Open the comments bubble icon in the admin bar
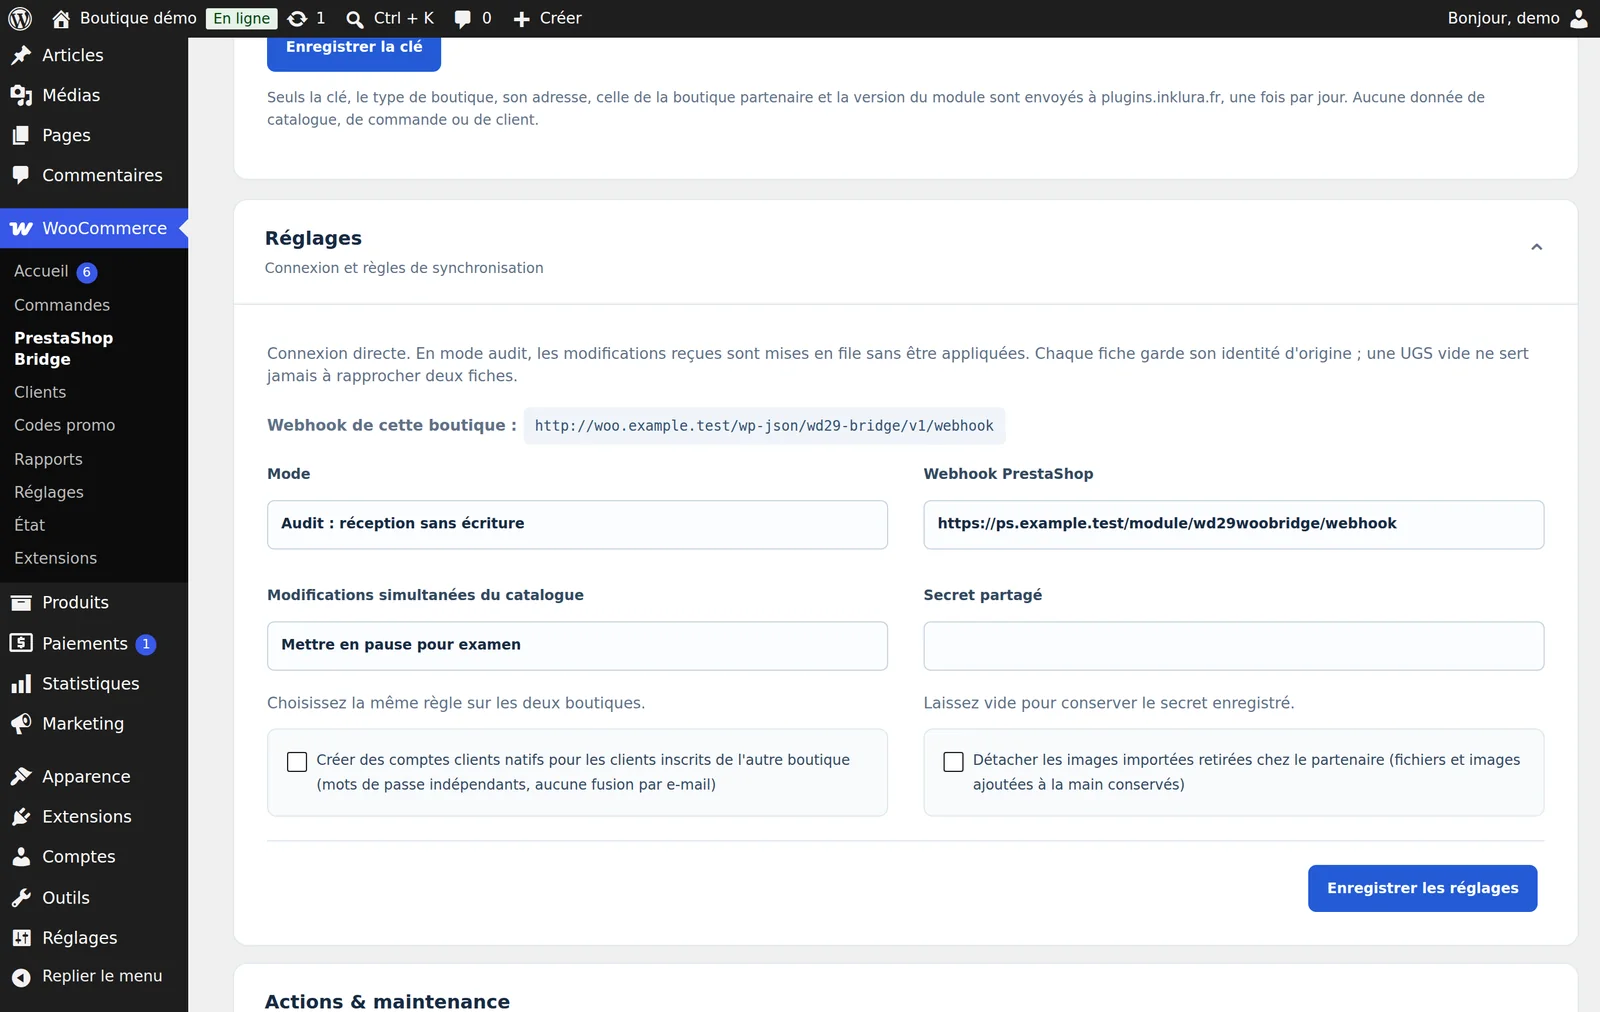The height and width of the screenshot is (1012, 1600). coord(462,18)
